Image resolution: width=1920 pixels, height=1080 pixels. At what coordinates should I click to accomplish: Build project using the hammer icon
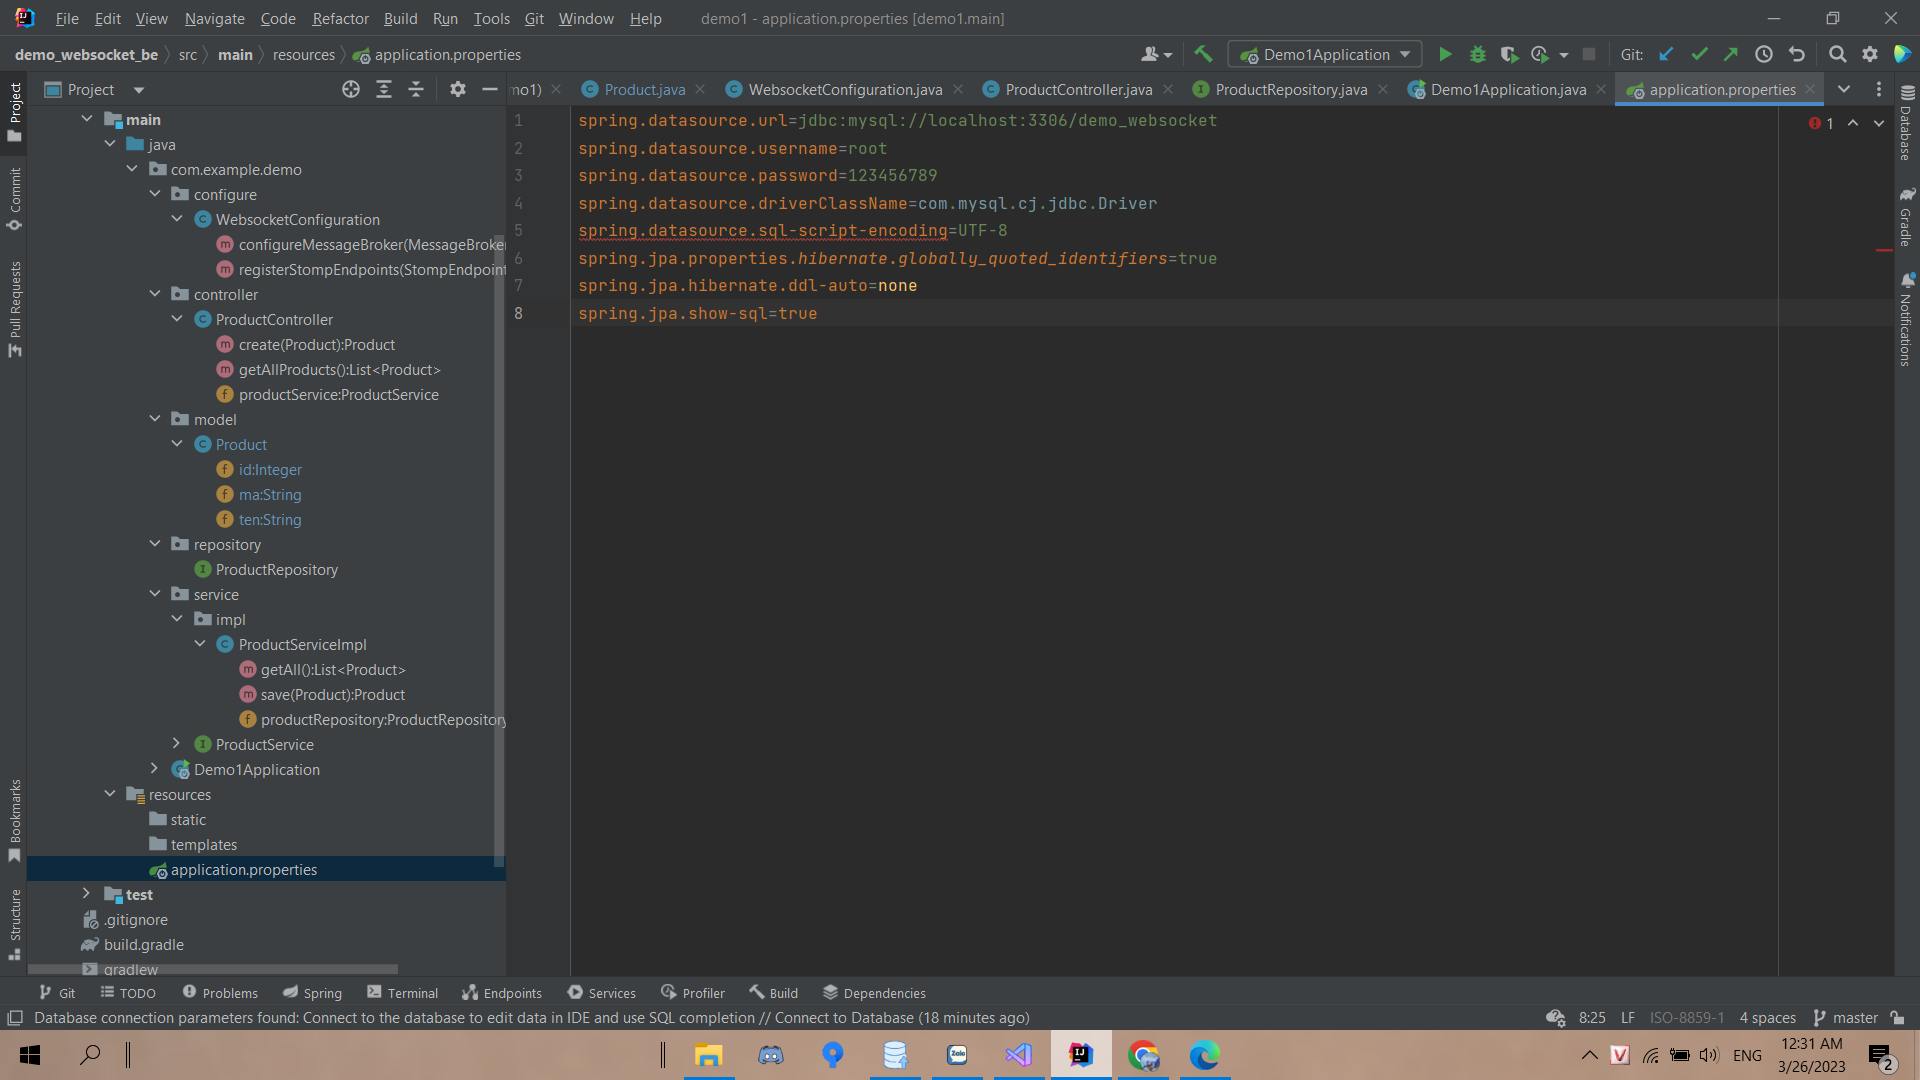pos(1203,55)
